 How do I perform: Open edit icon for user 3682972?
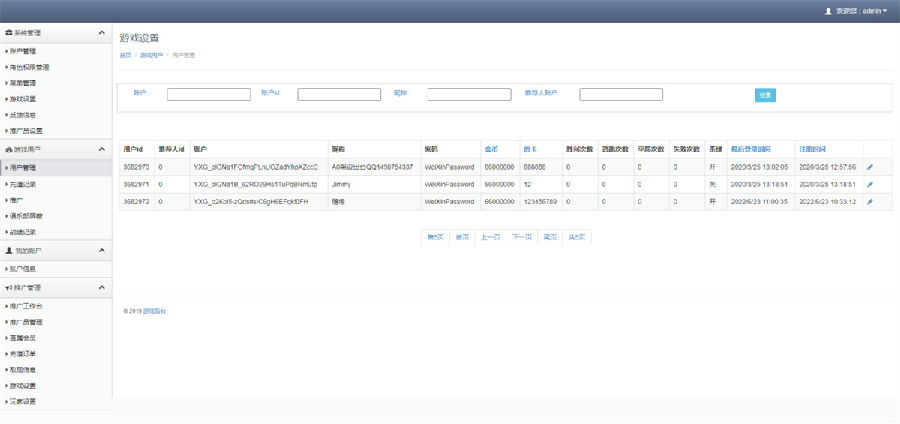tap(869, 201)
